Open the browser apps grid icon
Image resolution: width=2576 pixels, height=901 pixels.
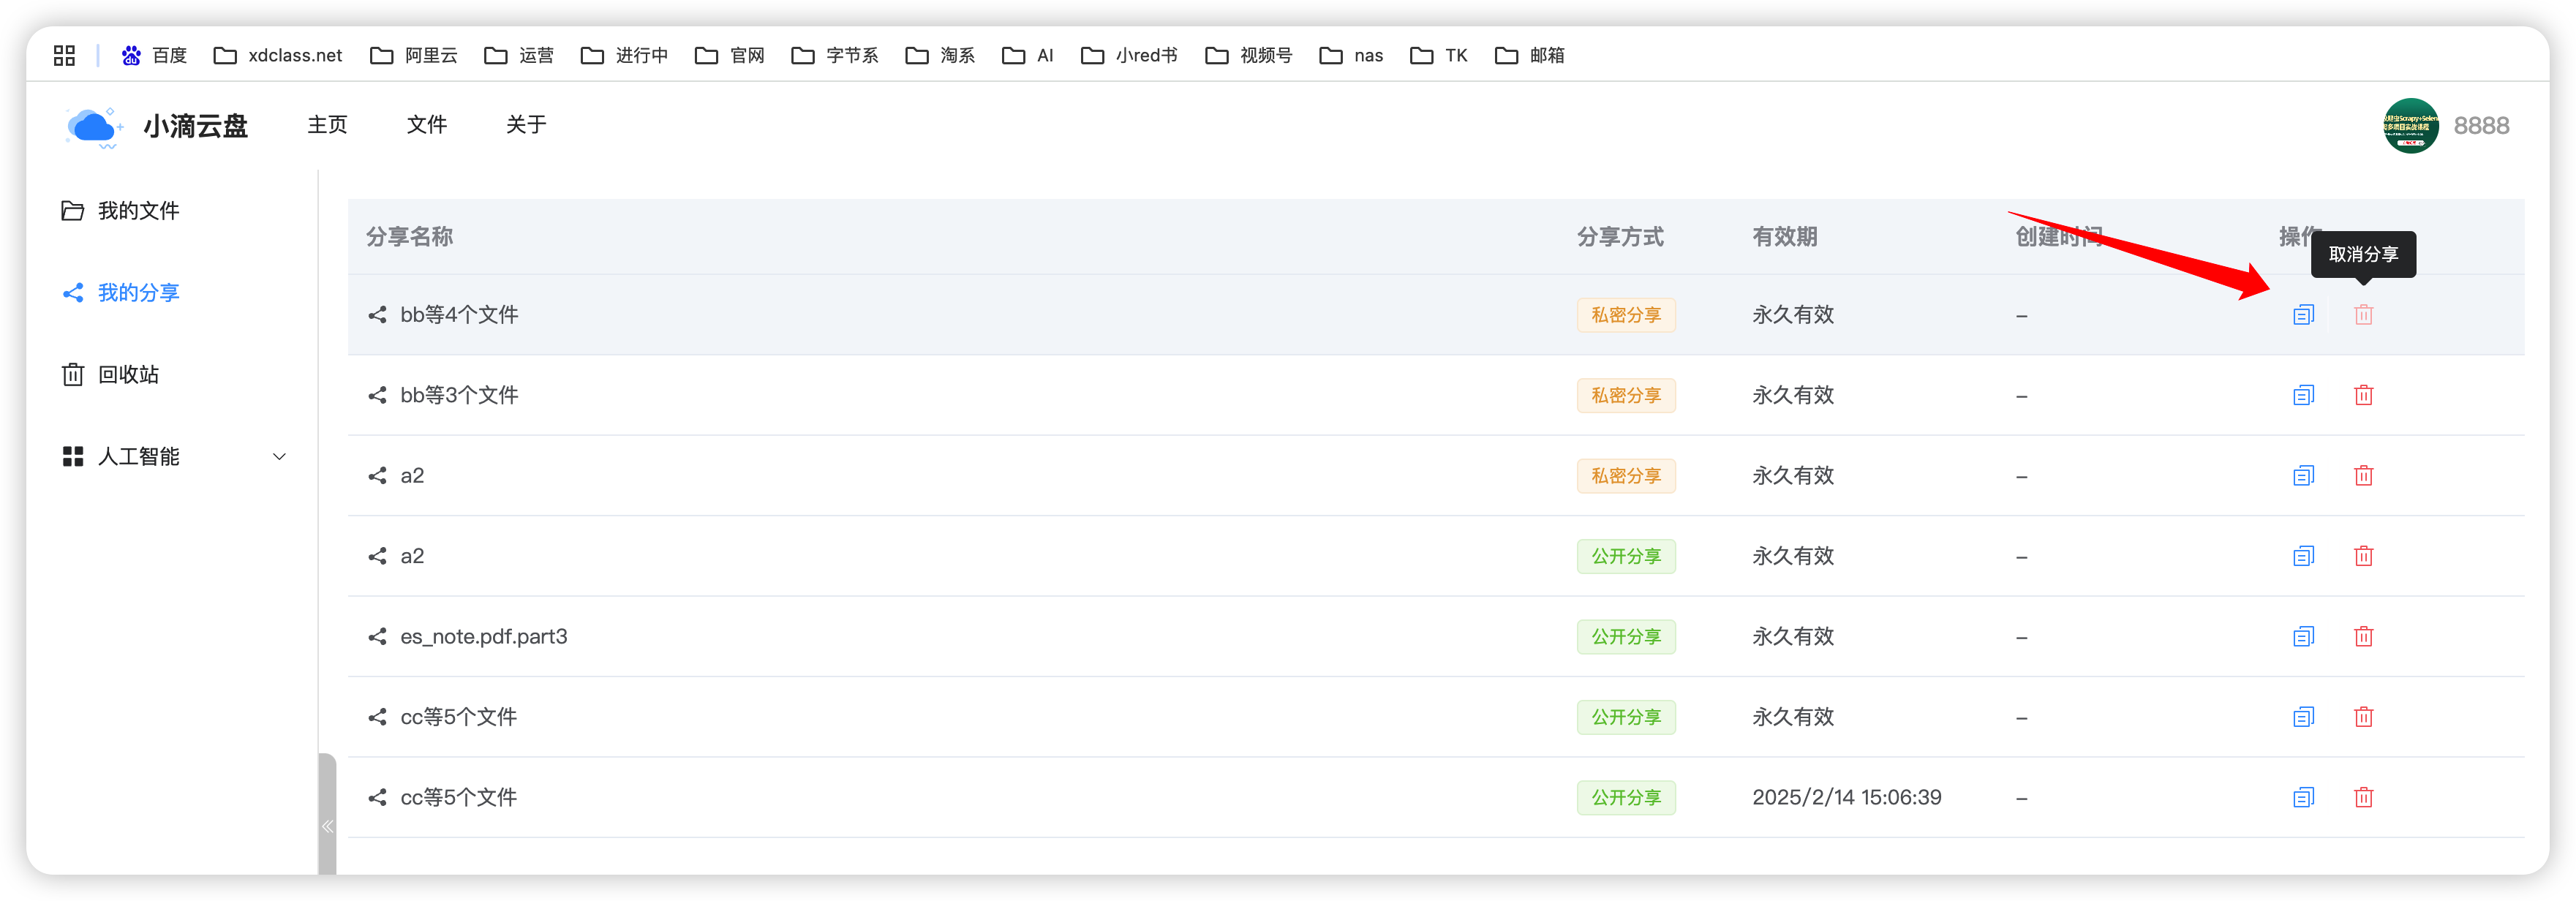pos(64,56)
